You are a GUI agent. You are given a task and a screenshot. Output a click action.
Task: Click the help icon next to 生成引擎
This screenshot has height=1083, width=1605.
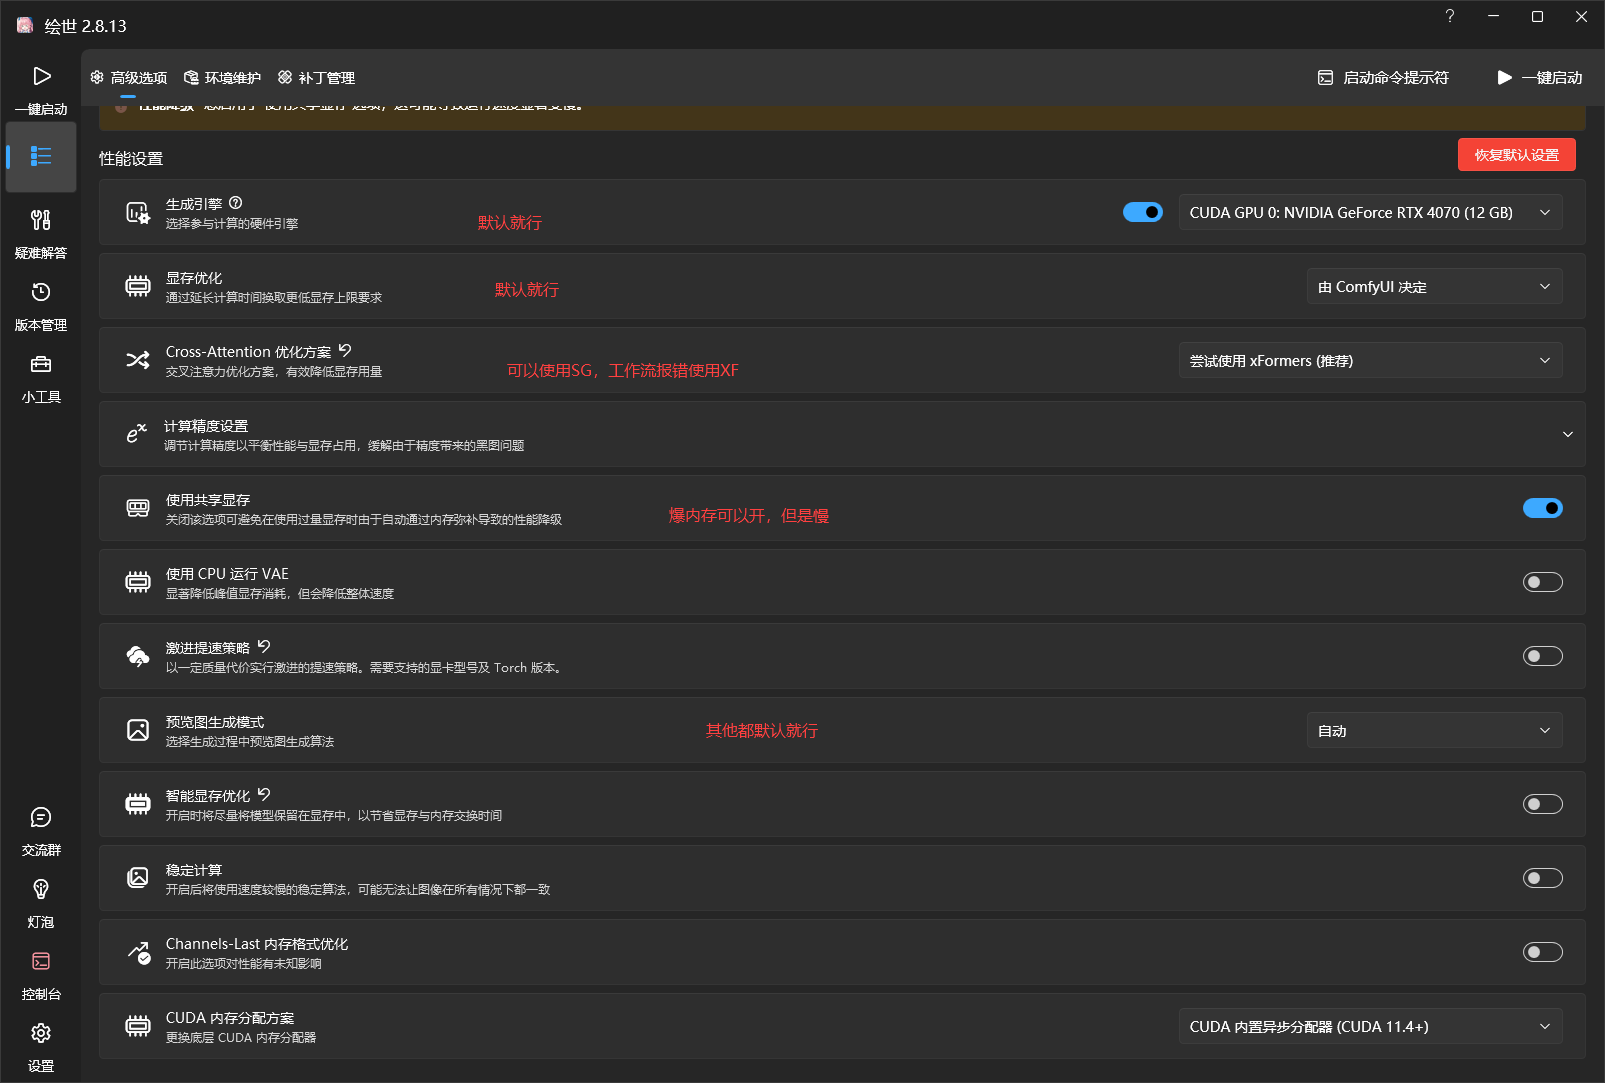click(236, 203)
